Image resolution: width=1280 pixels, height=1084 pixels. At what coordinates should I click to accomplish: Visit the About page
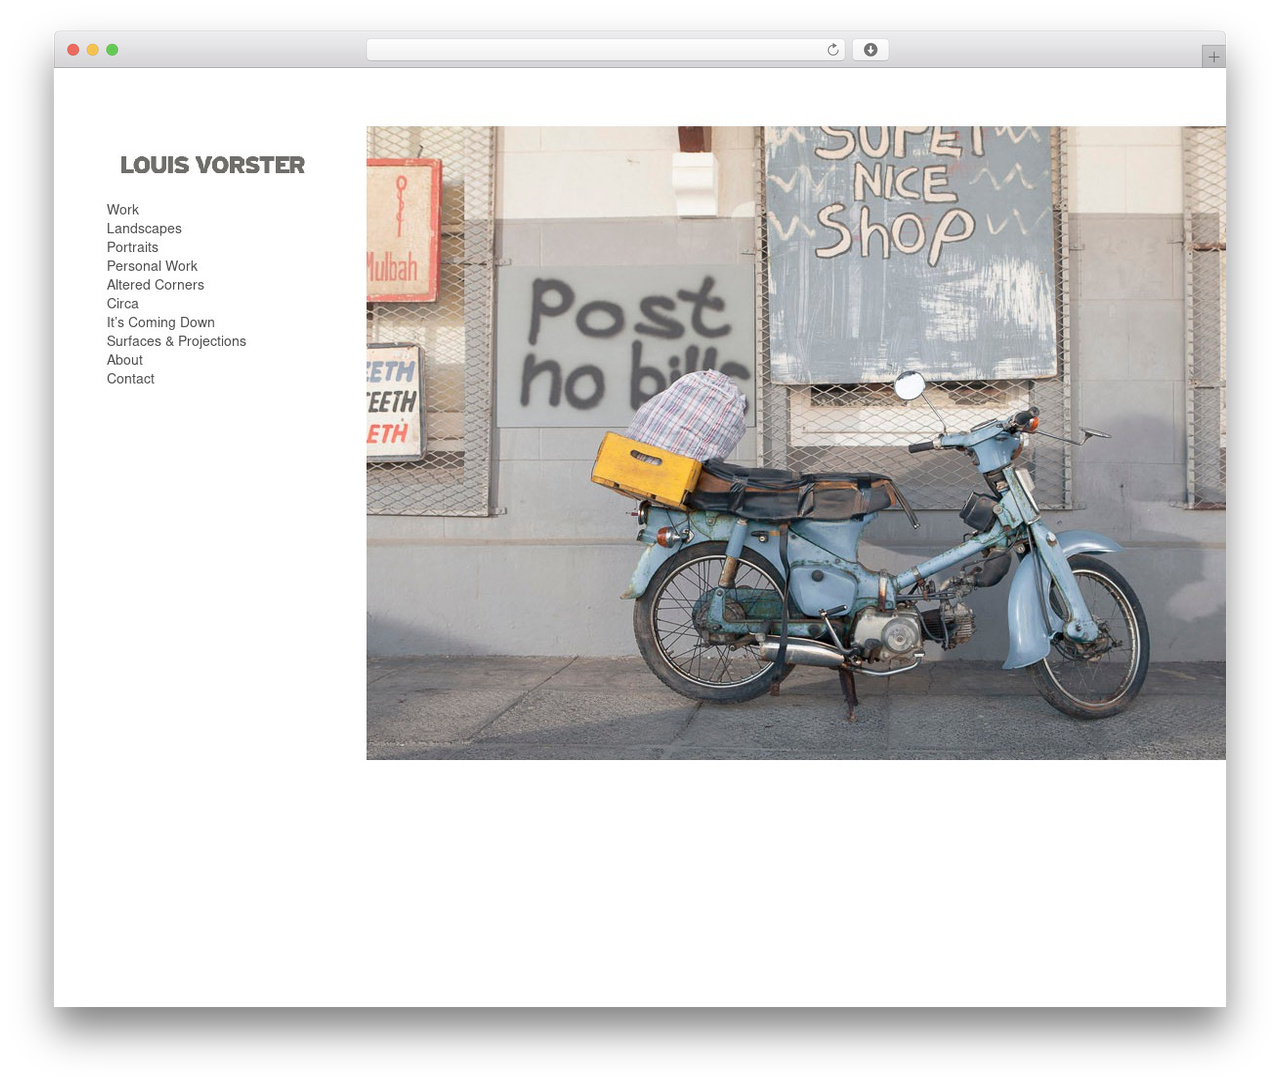[125, 360]
